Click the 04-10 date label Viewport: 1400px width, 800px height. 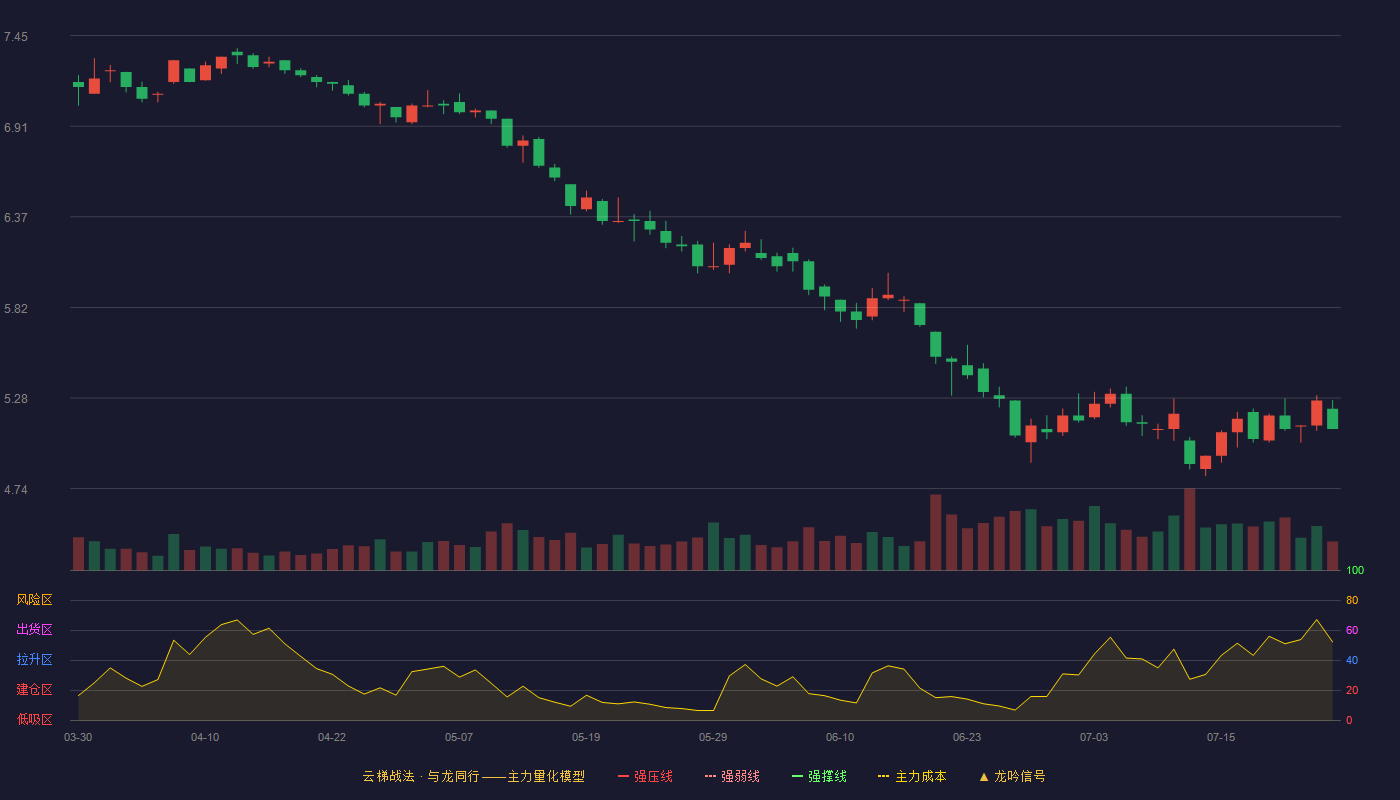205,737
